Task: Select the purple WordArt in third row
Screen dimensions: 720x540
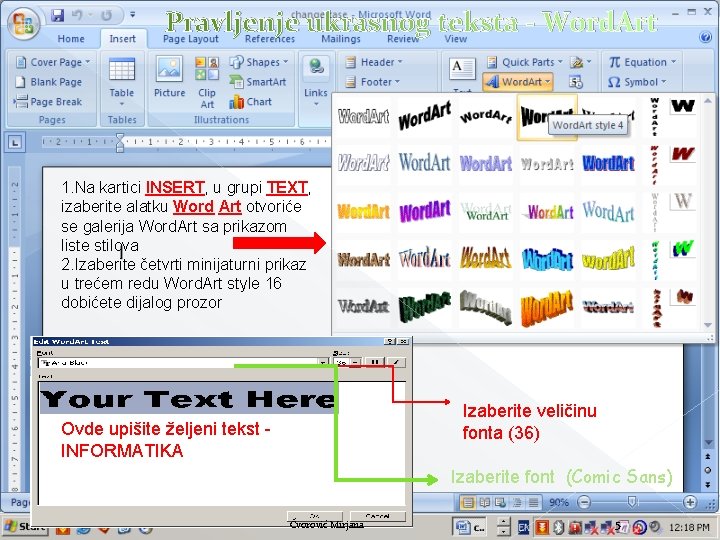Action: coord(425,211)
